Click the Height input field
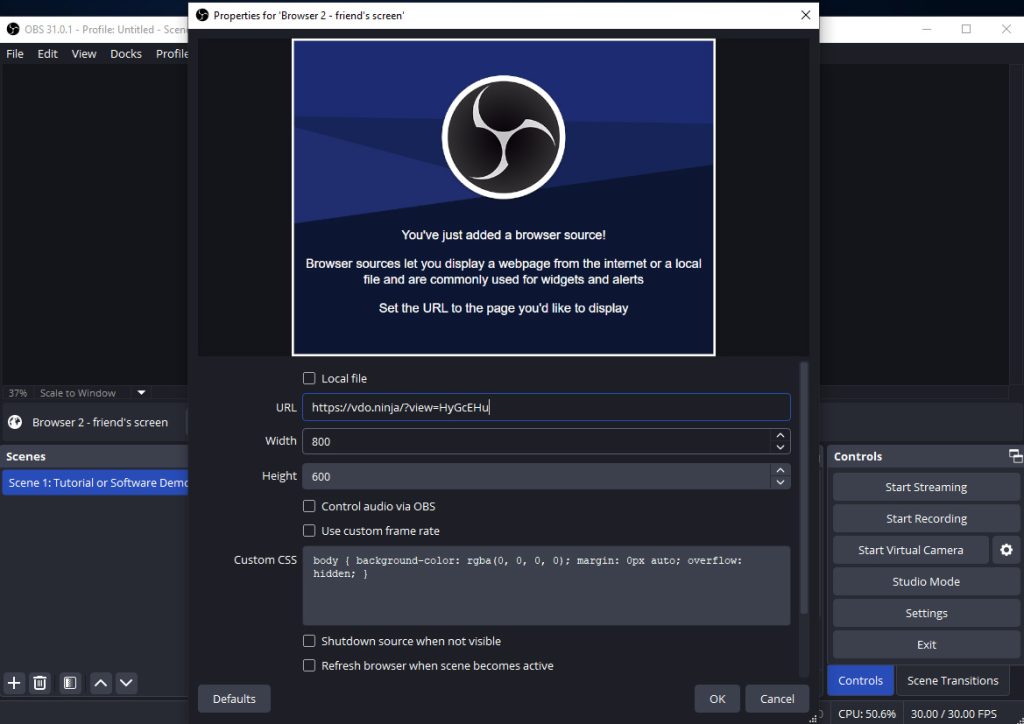1024x724 pixels. [536, 477]
